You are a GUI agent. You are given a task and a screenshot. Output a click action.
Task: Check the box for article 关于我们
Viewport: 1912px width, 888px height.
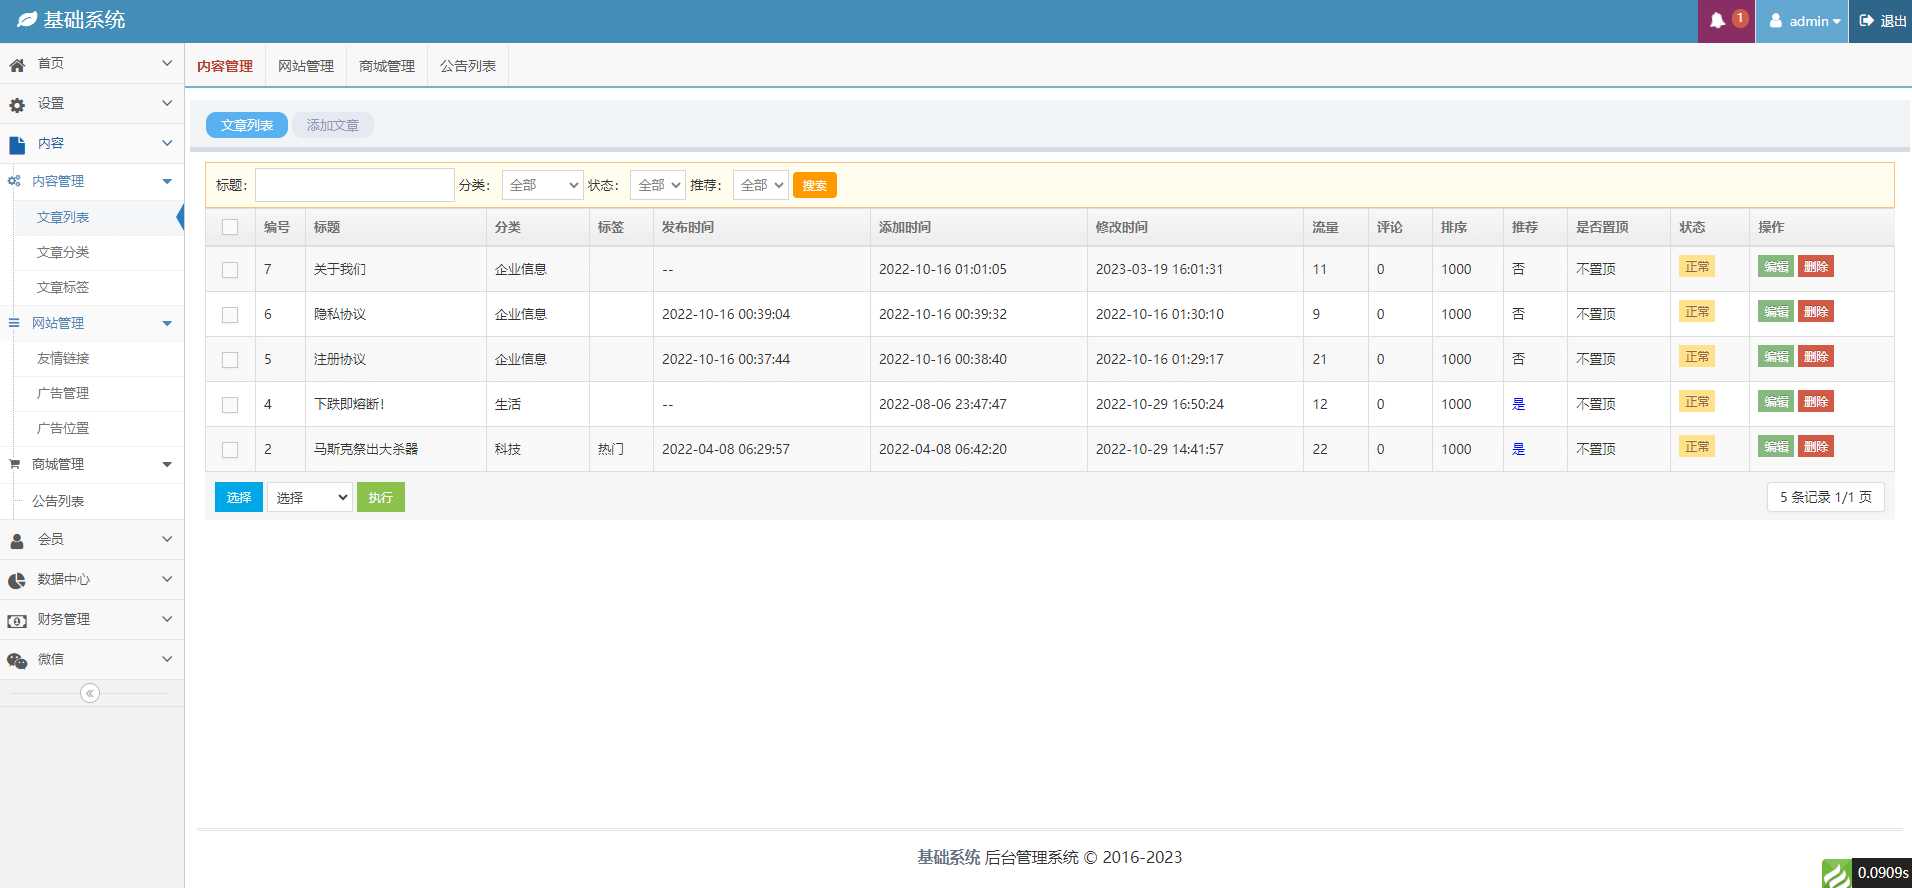tap(230, 270)
